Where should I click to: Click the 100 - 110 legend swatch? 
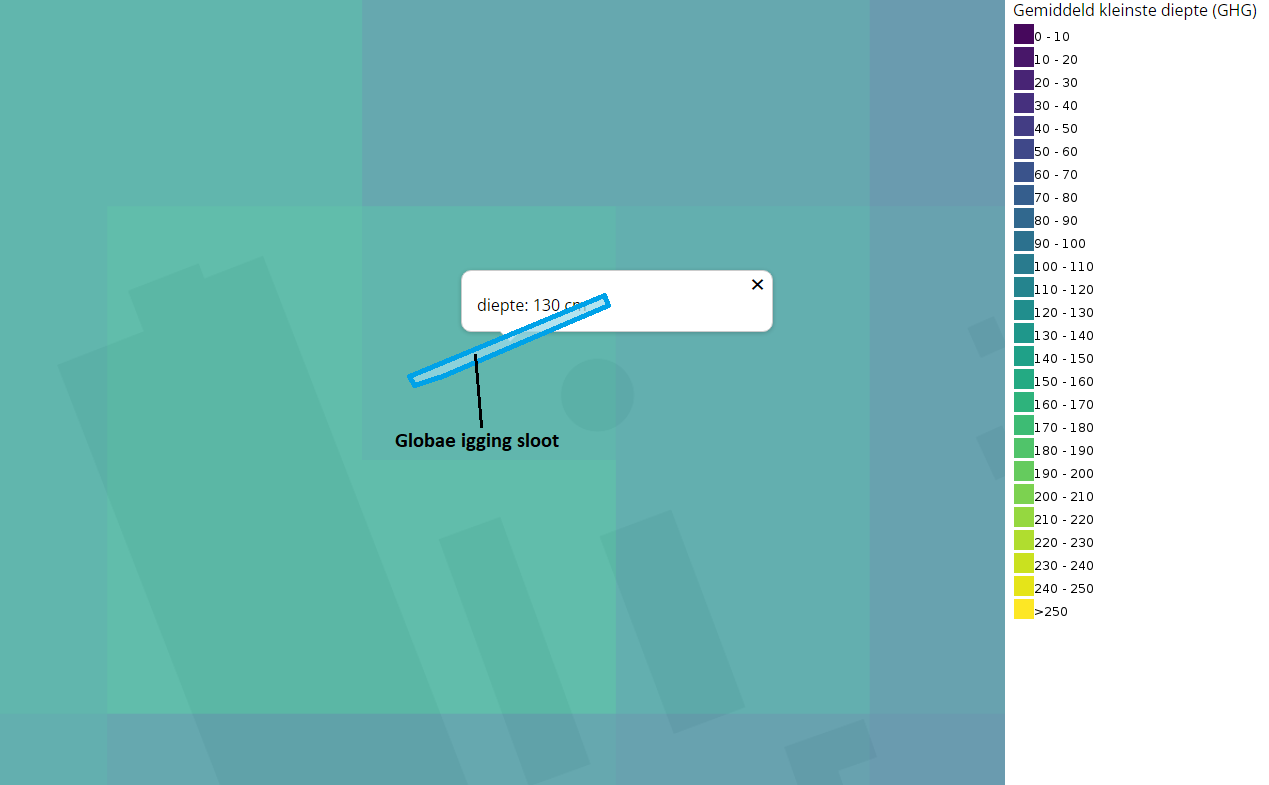[1024, 264]
